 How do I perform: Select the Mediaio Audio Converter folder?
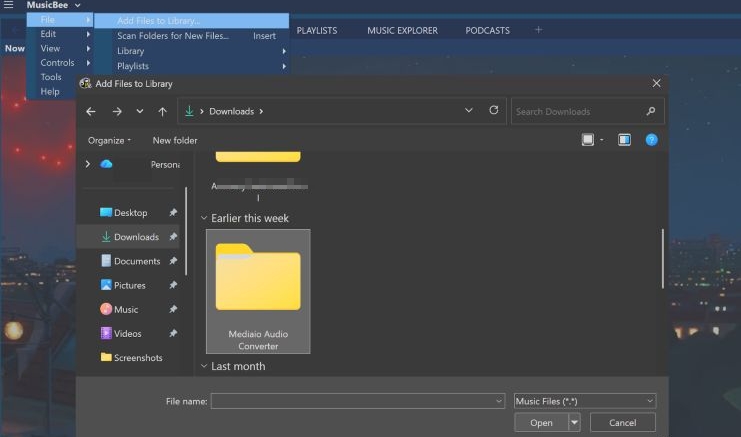coord(258,291)
